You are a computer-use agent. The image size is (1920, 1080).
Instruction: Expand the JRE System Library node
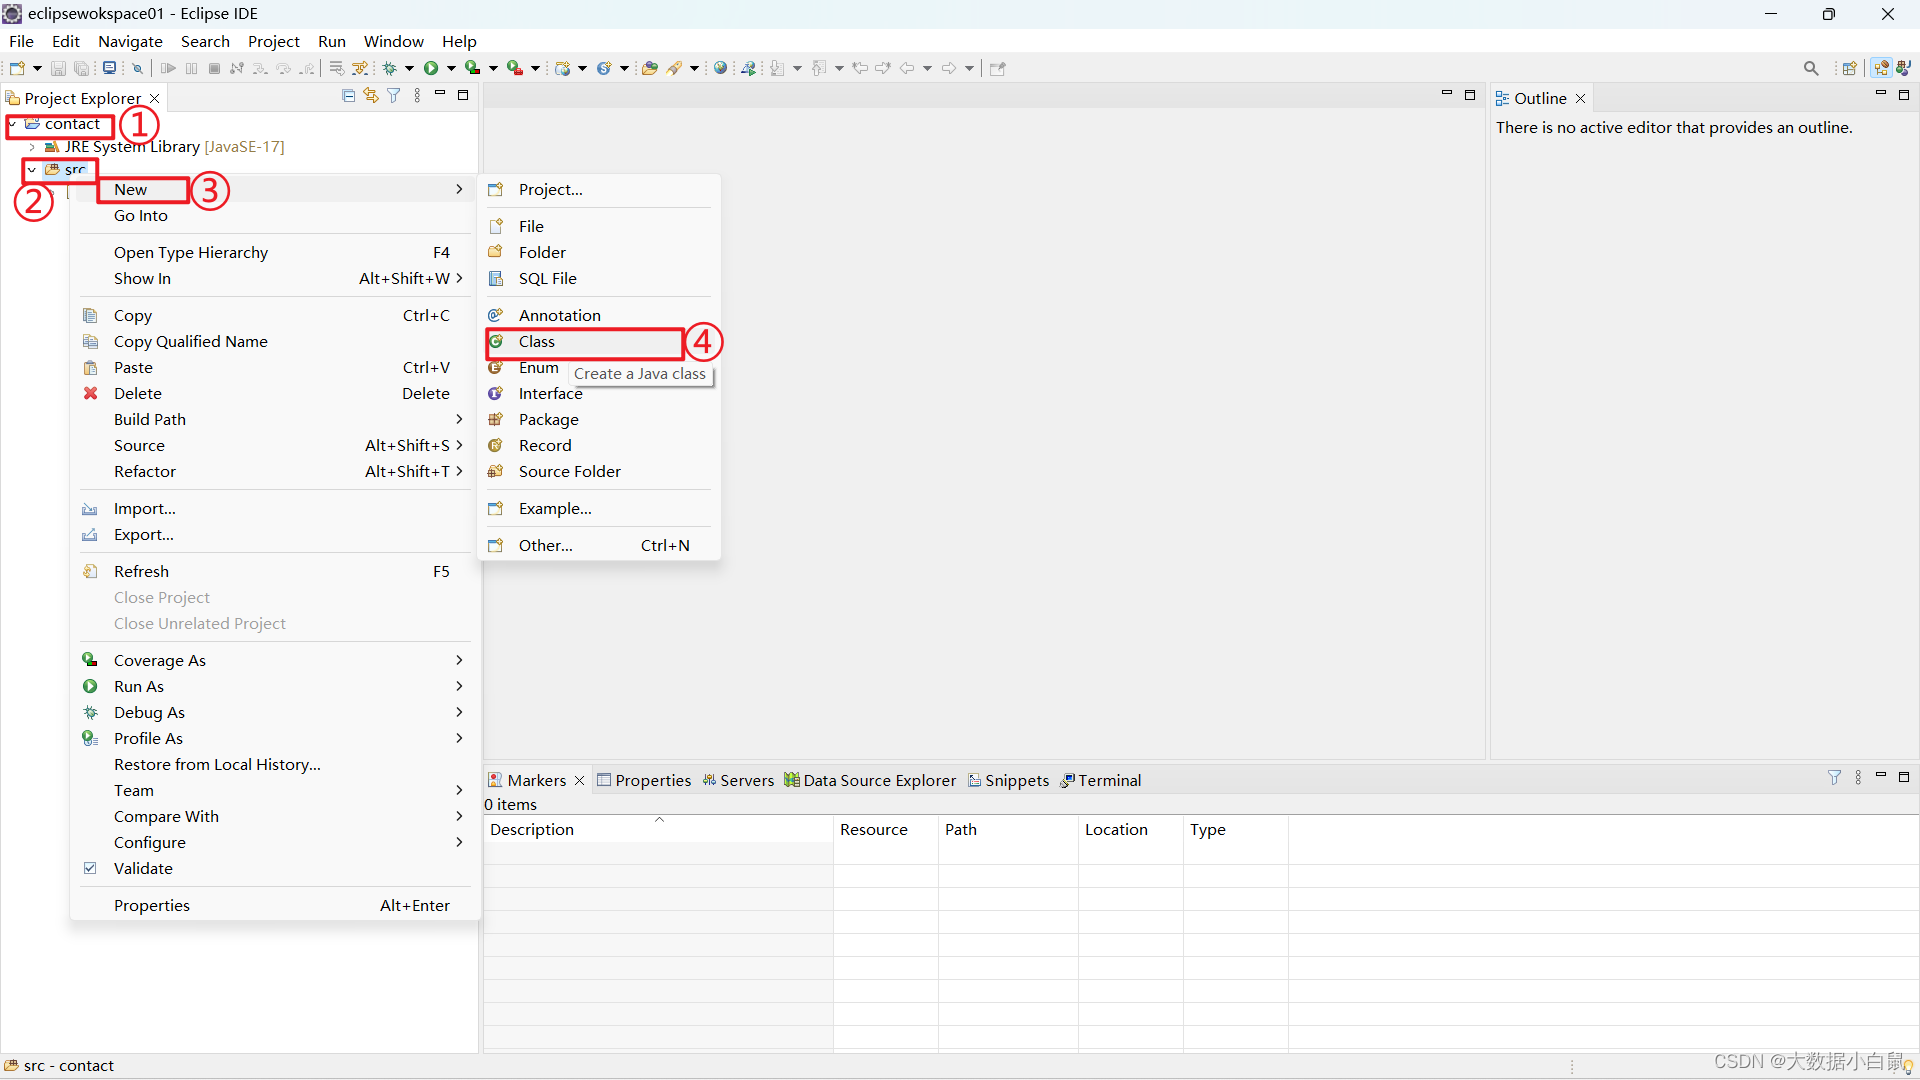tap(32, 147)
